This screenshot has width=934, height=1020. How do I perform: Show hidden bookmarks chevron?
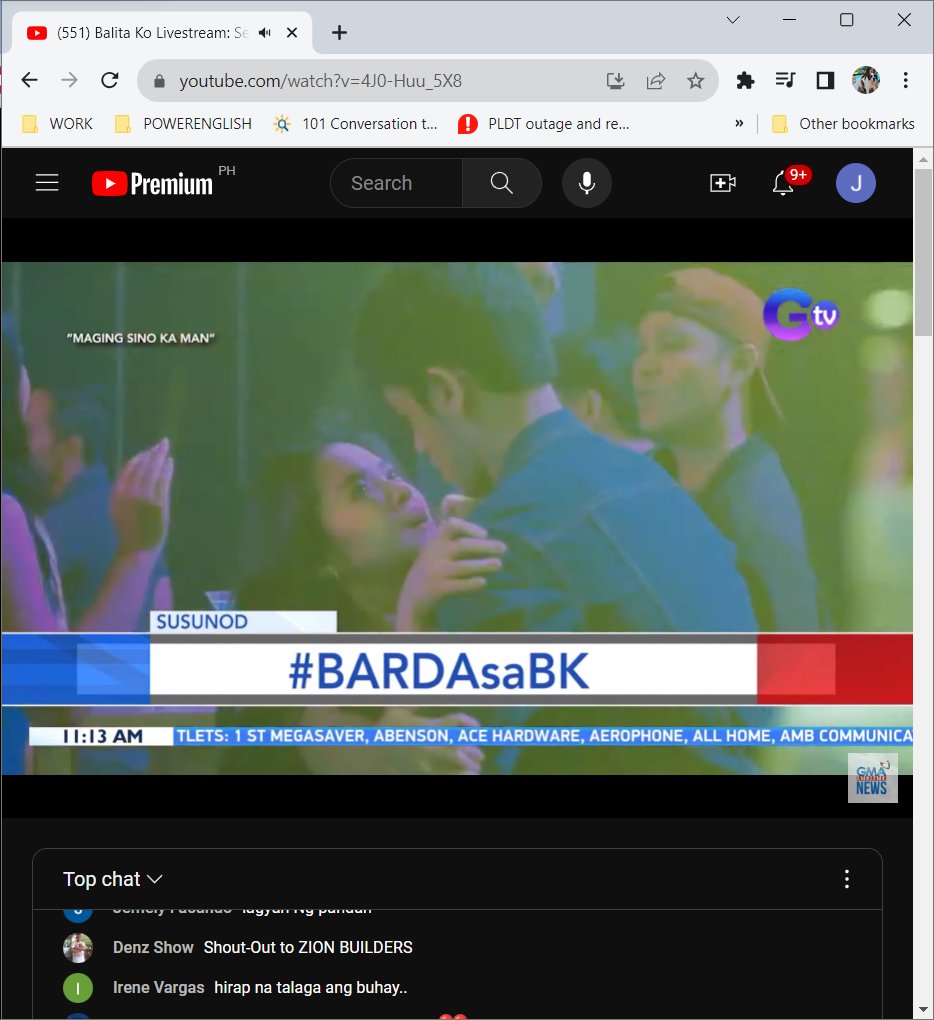coord(739,124)
